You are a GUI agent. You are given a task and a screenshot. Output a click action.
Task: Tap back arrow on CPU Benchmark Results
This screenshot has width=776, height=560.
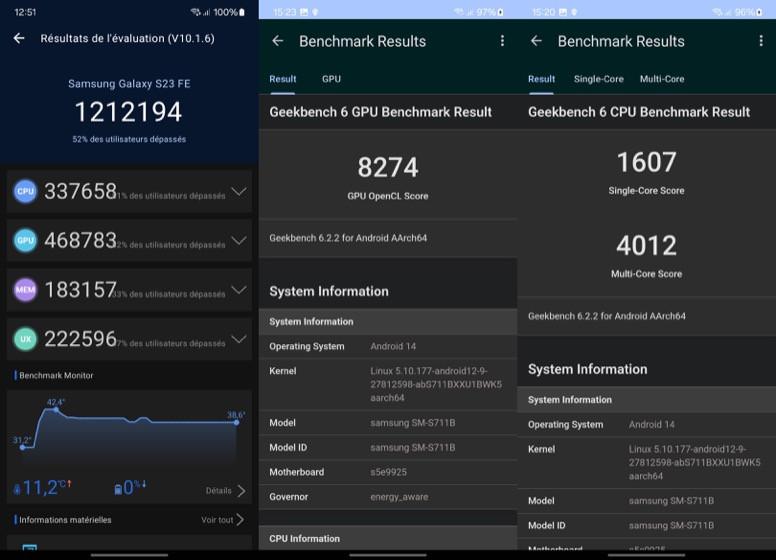coord(536,41)
